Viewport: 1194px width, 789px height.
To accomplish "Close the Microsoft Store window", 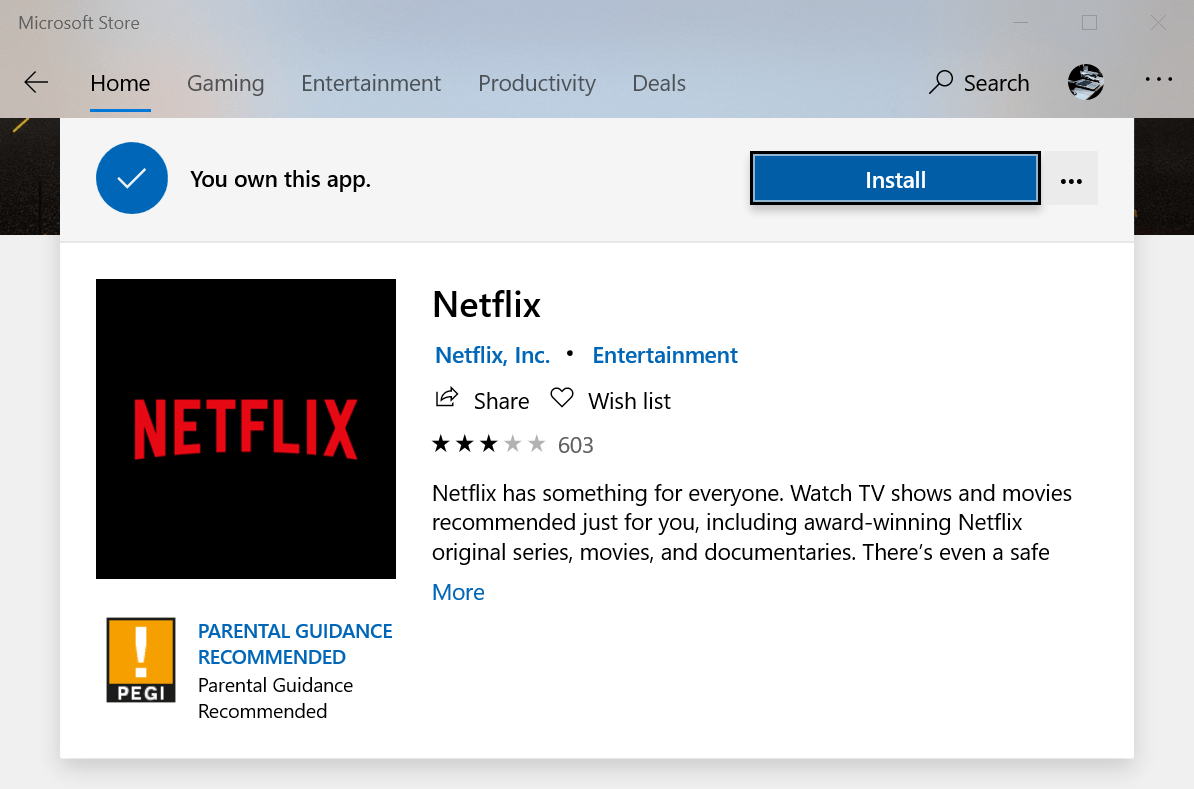I will 1158,23.
